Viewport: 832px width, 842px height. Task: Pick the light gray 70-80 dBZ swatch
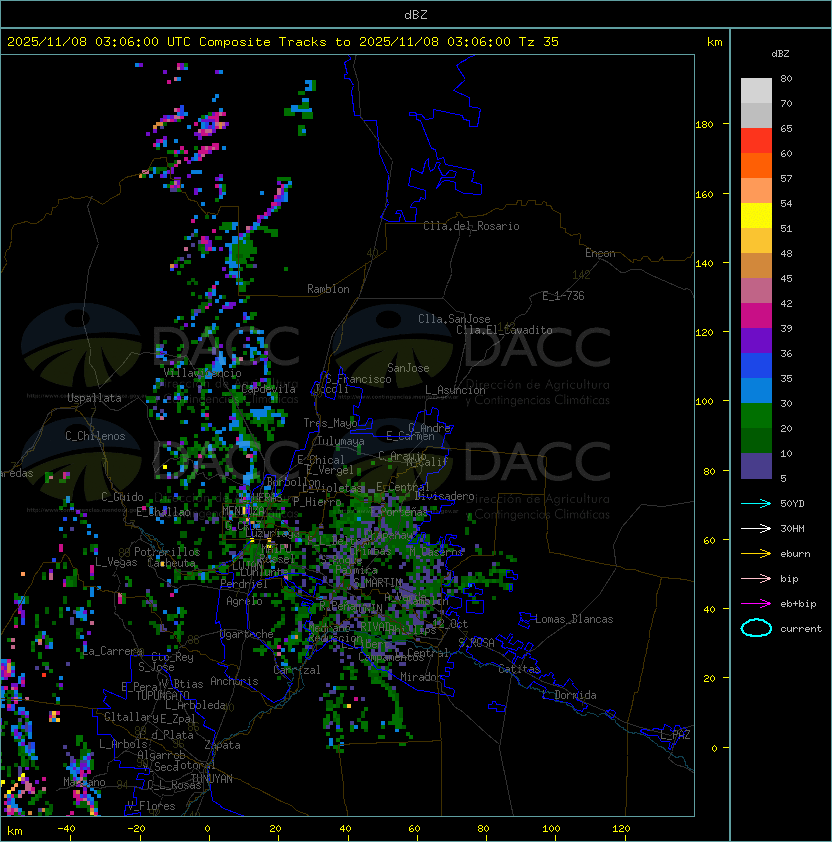[756, 90]
